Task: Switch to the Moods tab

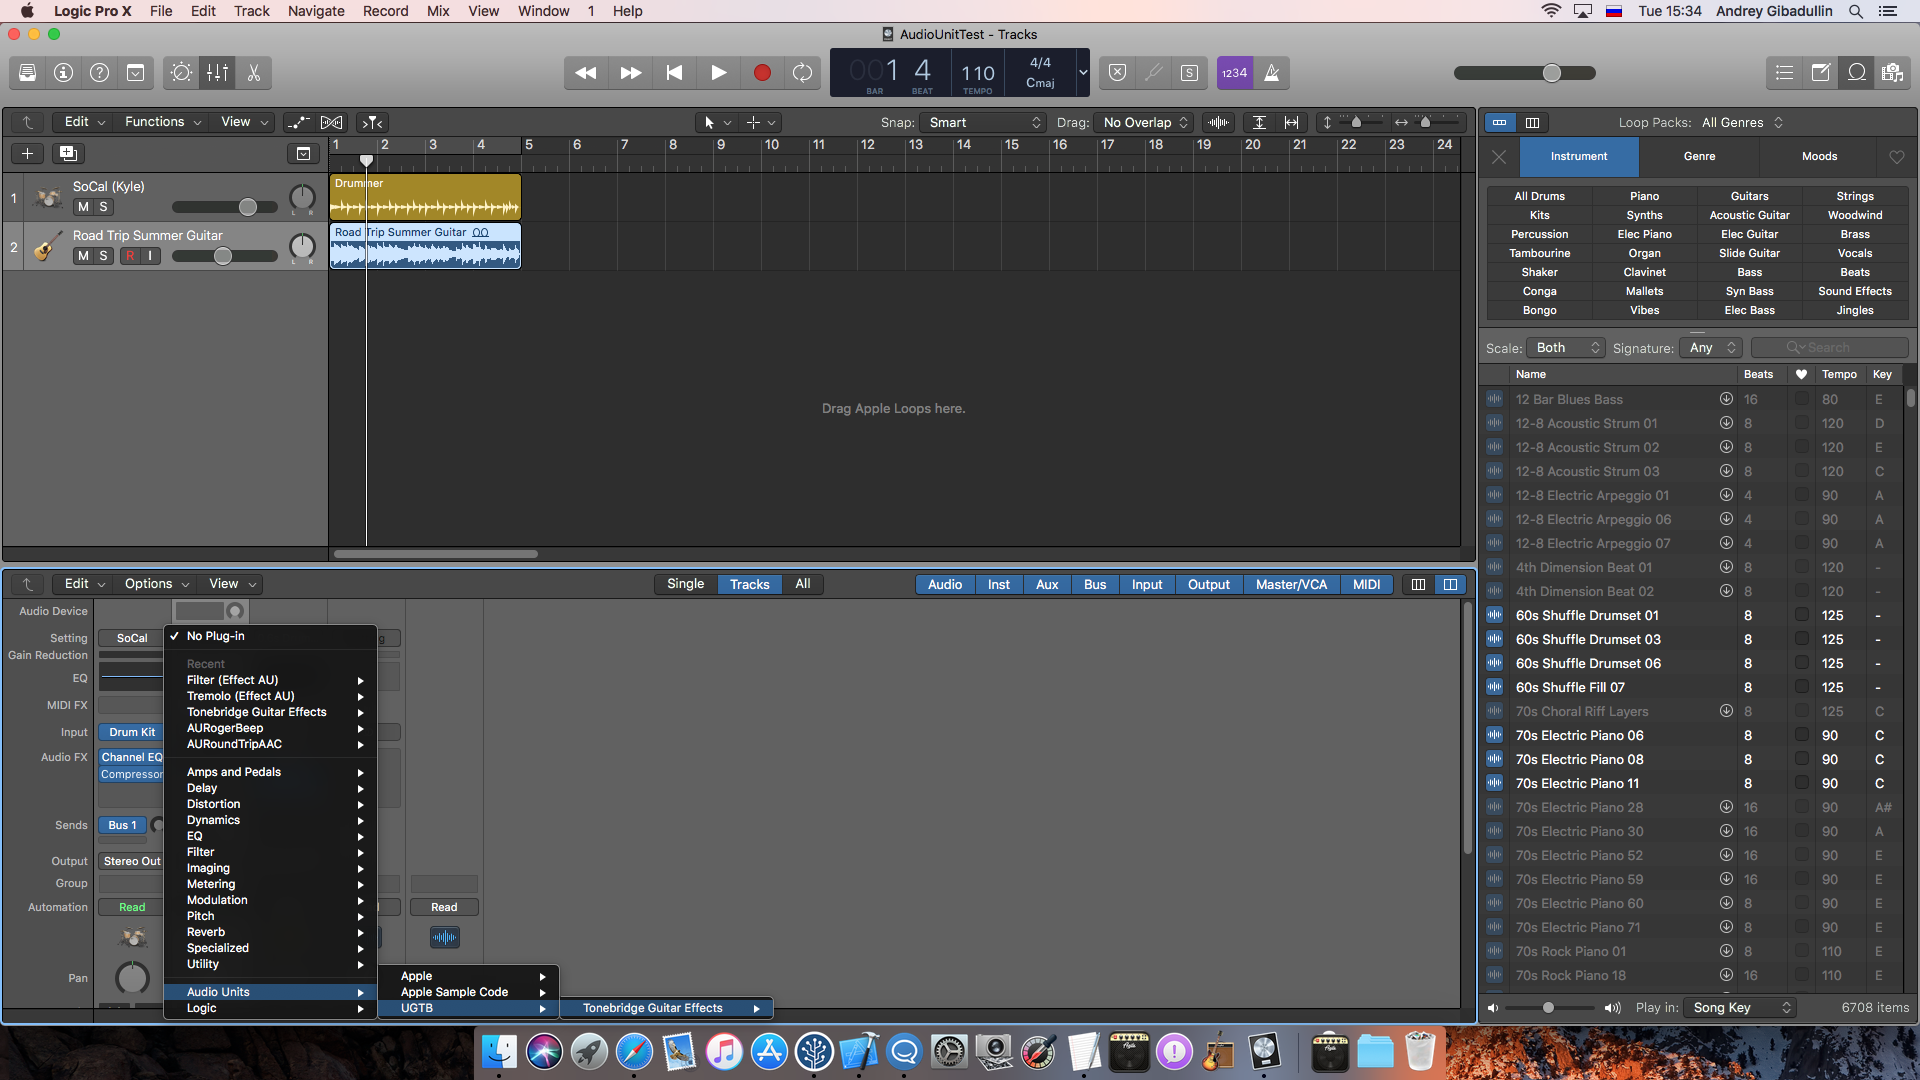Action: [x=1819, y=157]
